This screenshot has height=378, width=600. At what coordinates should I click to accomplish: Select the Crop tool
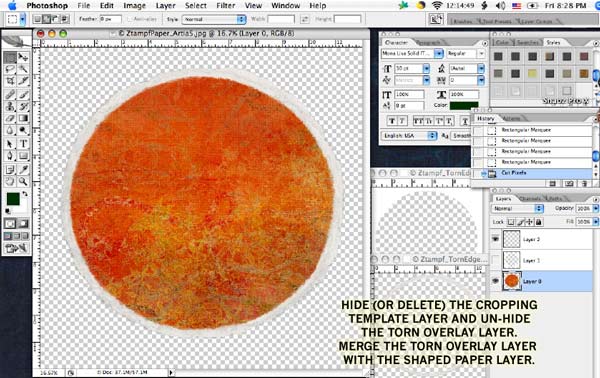(10, 81)
